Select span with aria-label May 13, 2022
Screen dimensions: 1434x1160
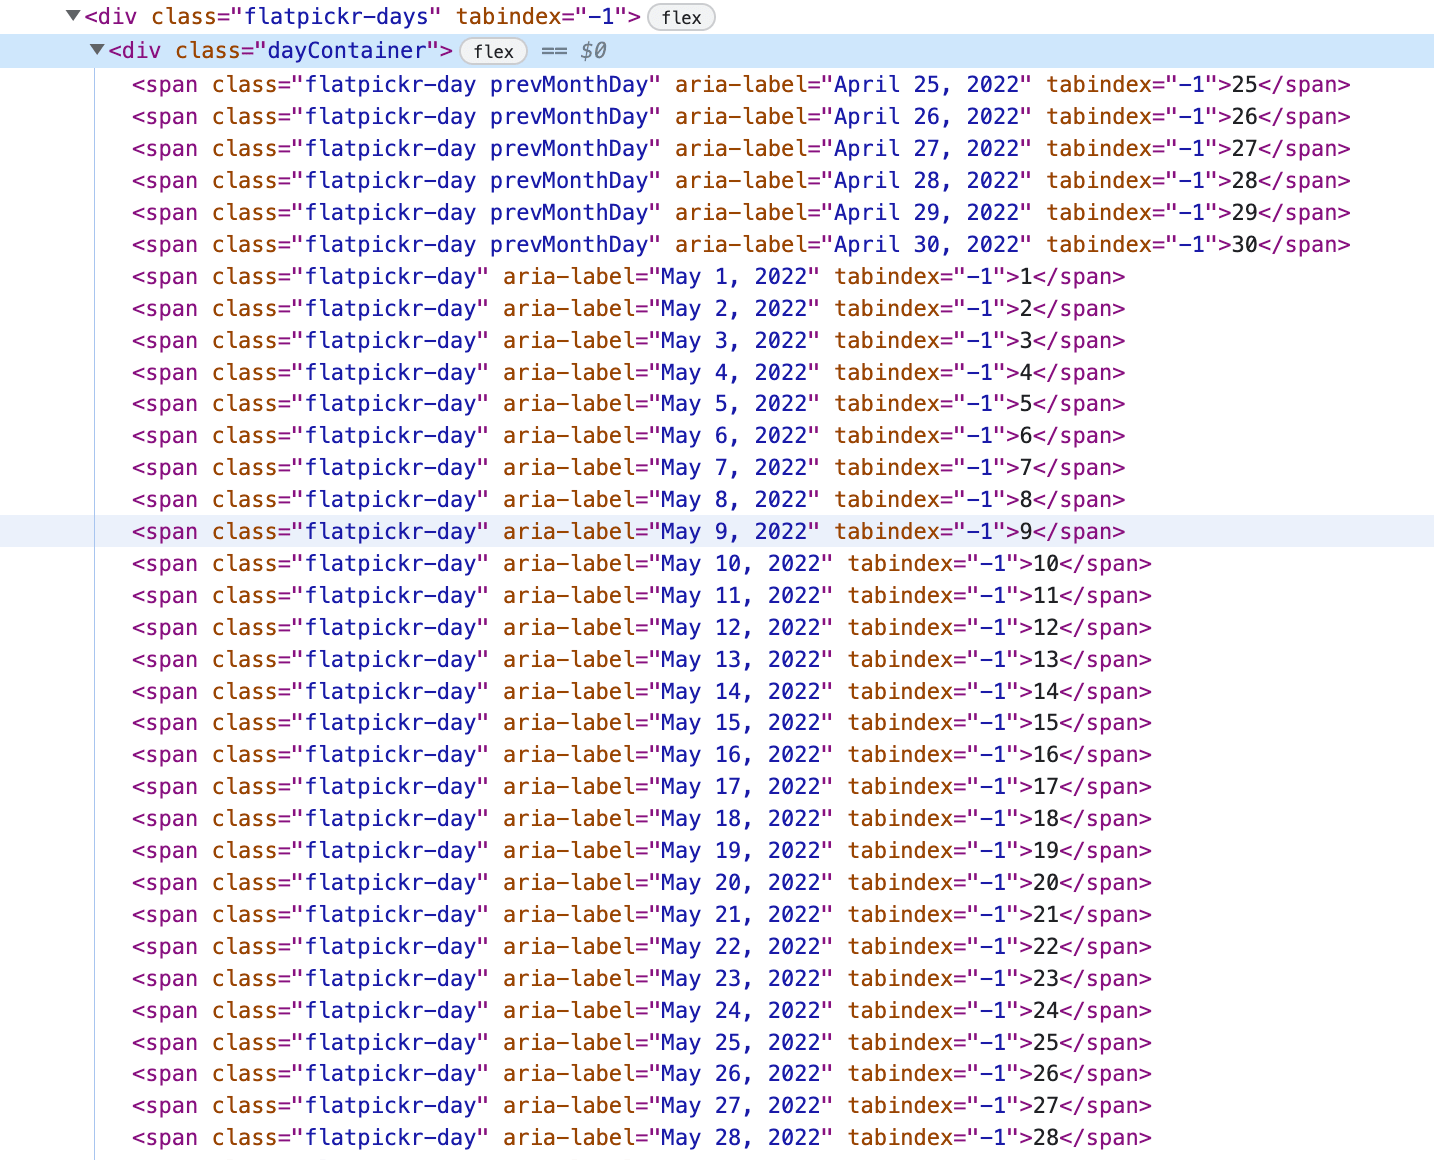coord(641,660)
